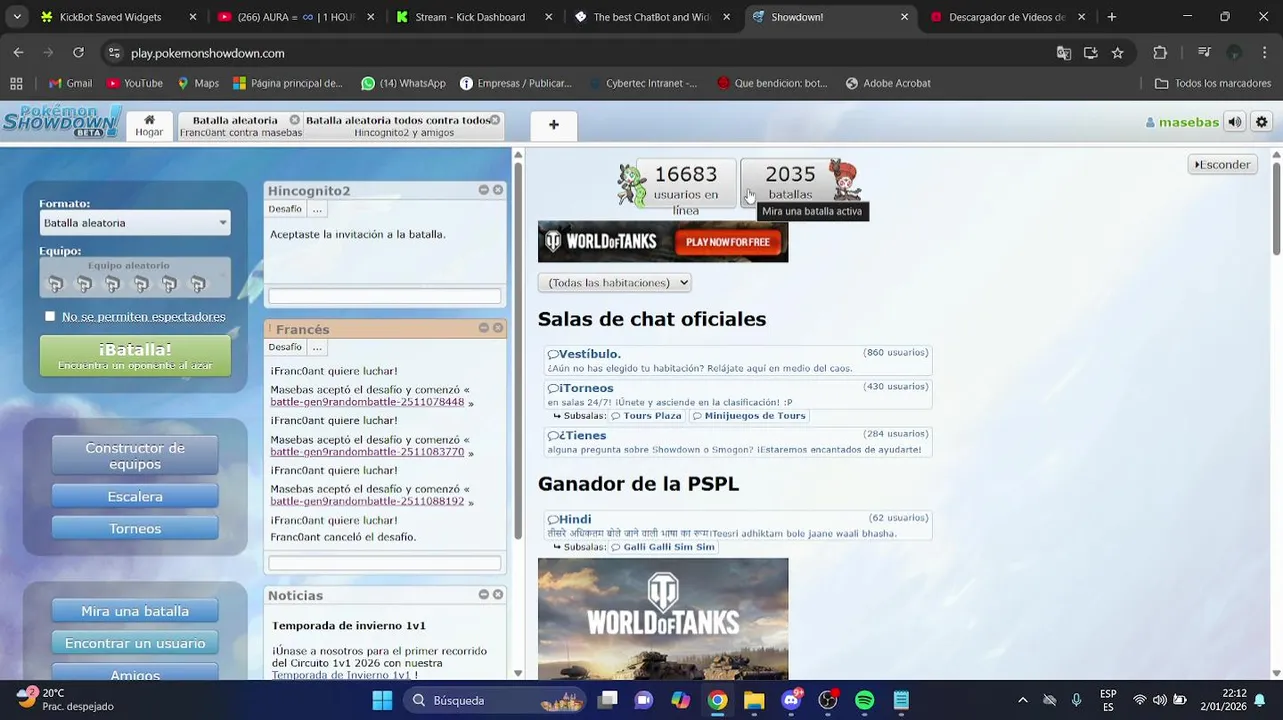
Task: Minimize the Francés chat window
Action: point(484,328)
